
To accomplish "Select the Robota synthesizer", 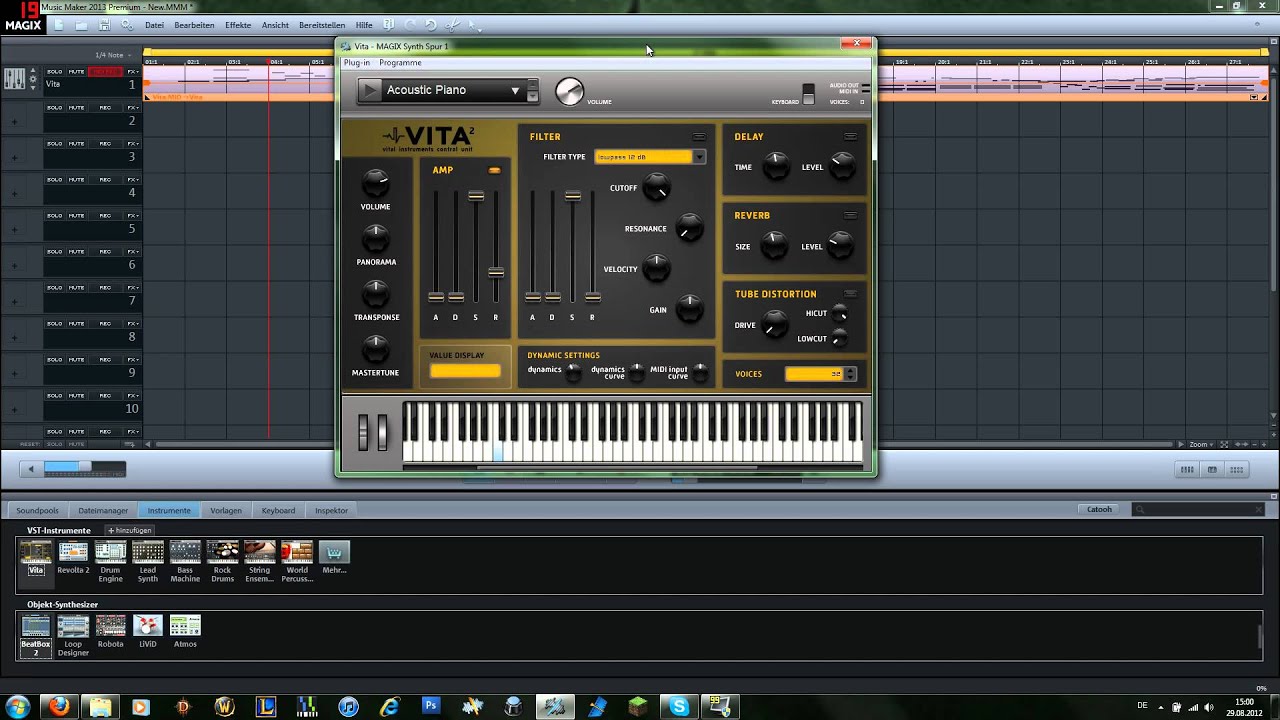I will click(x=110, y=626).
